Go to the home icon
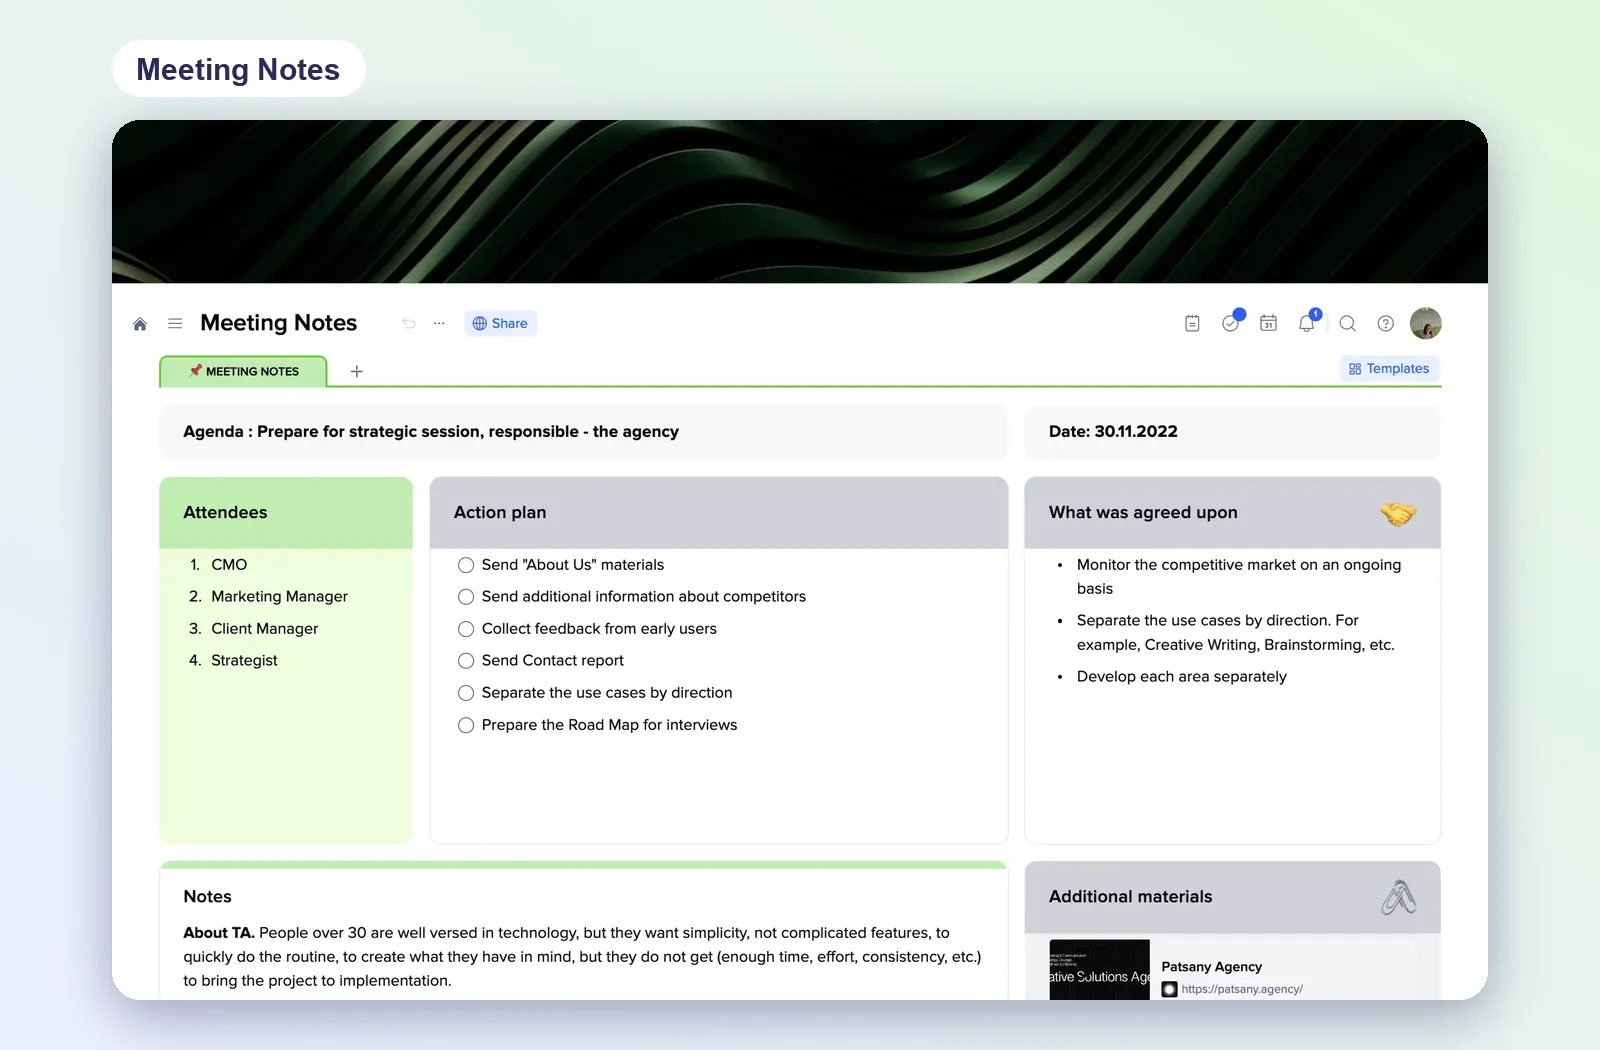Image resolution: width=1600 pixels, height=1050 pixels. [140, 324]
